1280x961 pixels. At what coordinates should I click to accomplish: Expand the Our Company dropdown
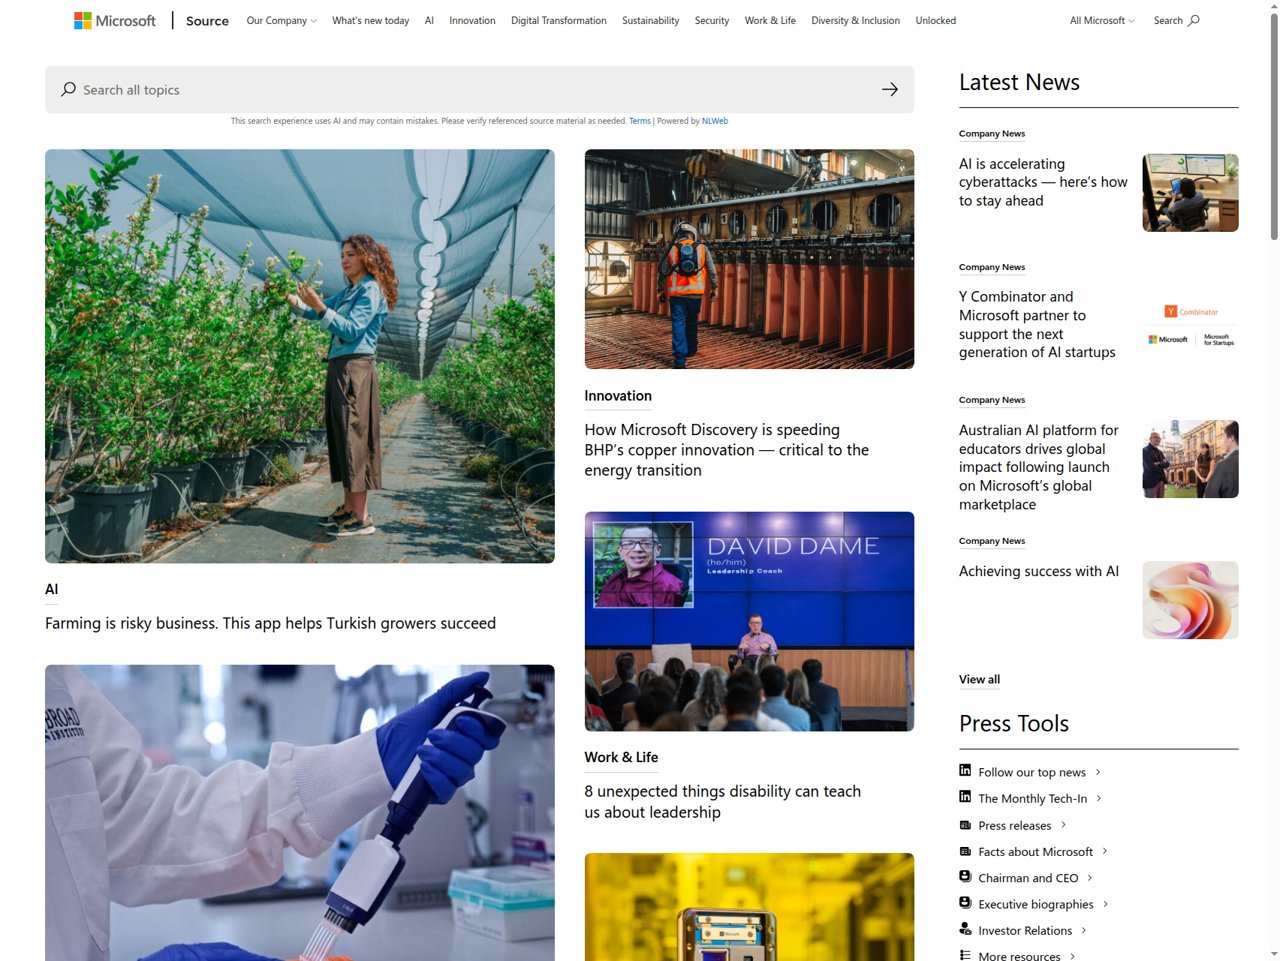(282, 20)
